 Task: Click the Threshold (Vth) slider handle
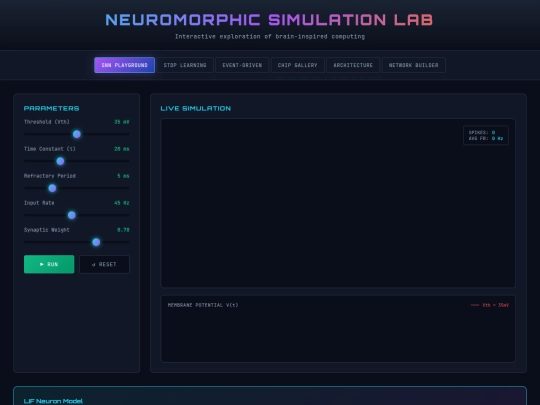point(77,134)
